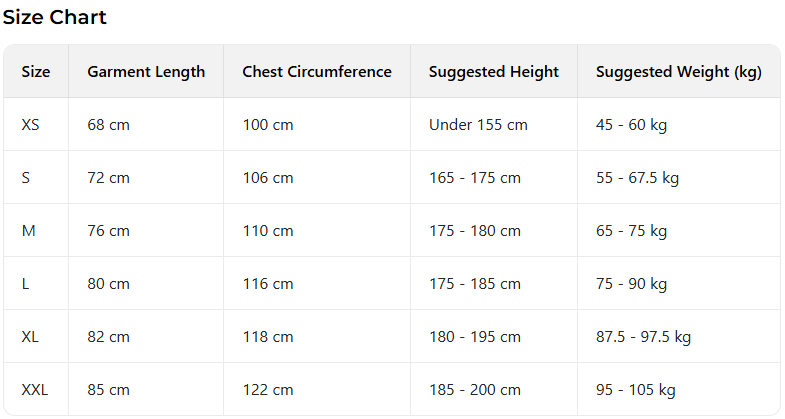Click the 185 - 200 cm height cell
Screen dimensions: 785x419
[x=475, y=390]
